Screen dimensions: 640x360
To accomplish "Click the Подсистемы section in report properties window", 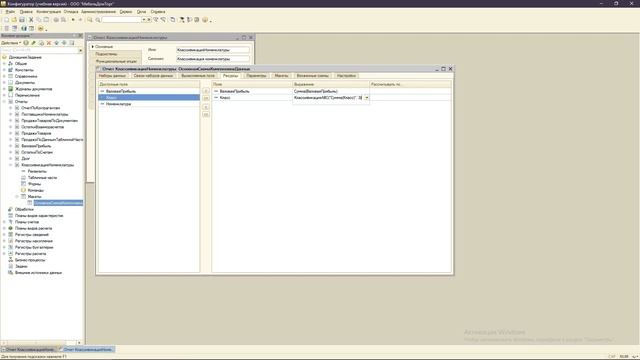I will click(107, 54).
